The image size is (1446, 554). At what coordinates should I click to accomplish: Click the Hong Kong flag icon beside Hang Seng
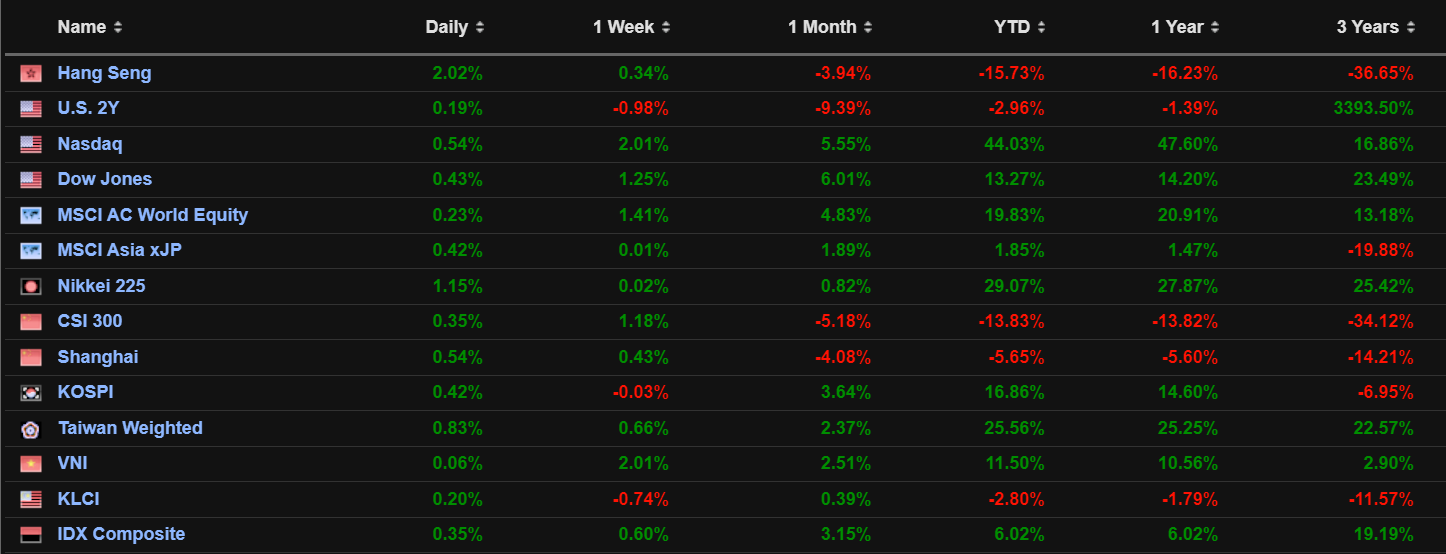coord(31,74)
